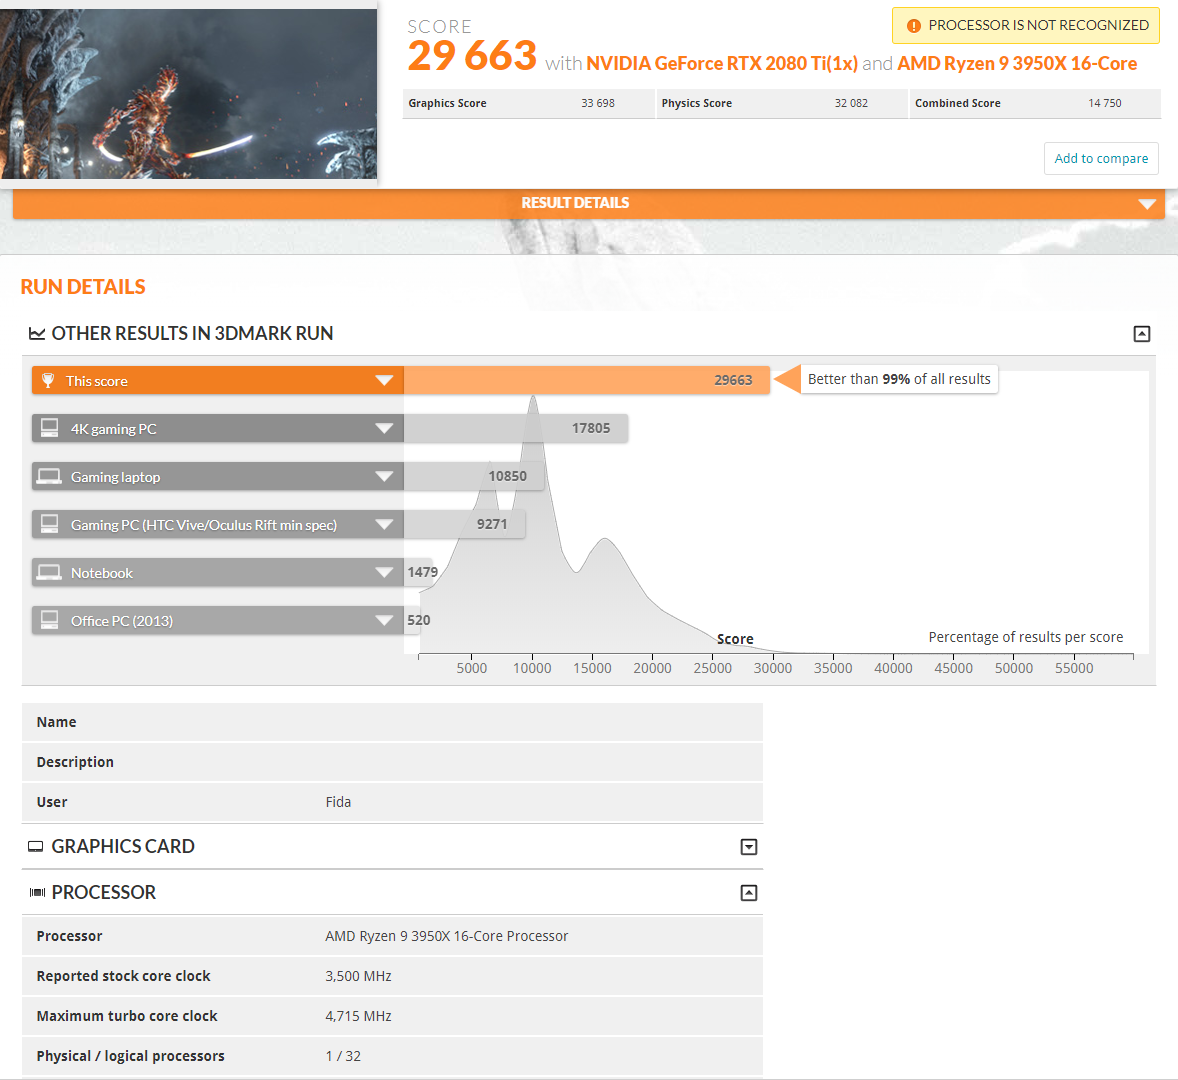Image resolution: width=1178 pixels, height=1080 pixels.
Task: Select the Physics Score cell
Action: (x=781, y=103)
